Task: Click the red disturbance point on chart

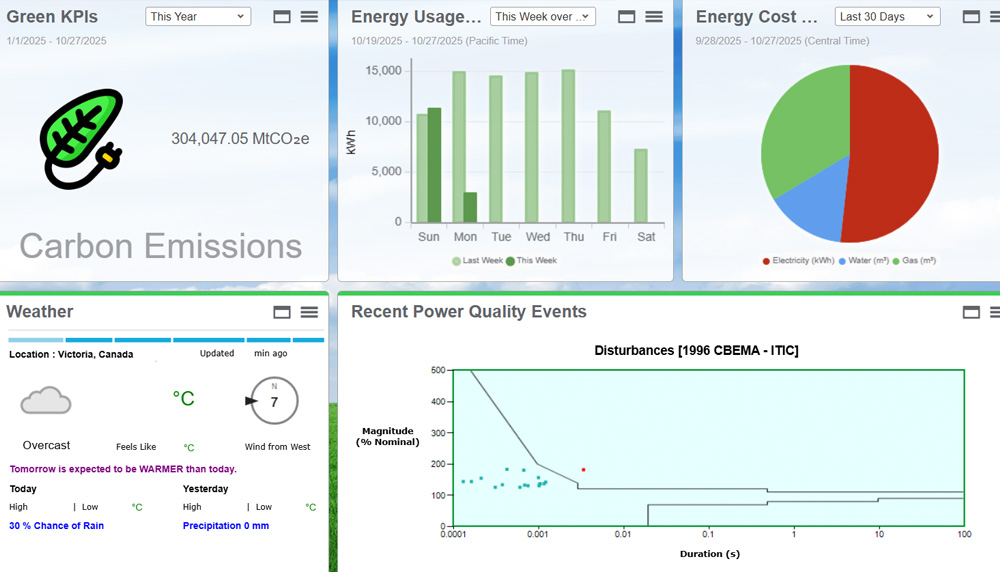Action: pyautogui.click(x=583, y=469)
